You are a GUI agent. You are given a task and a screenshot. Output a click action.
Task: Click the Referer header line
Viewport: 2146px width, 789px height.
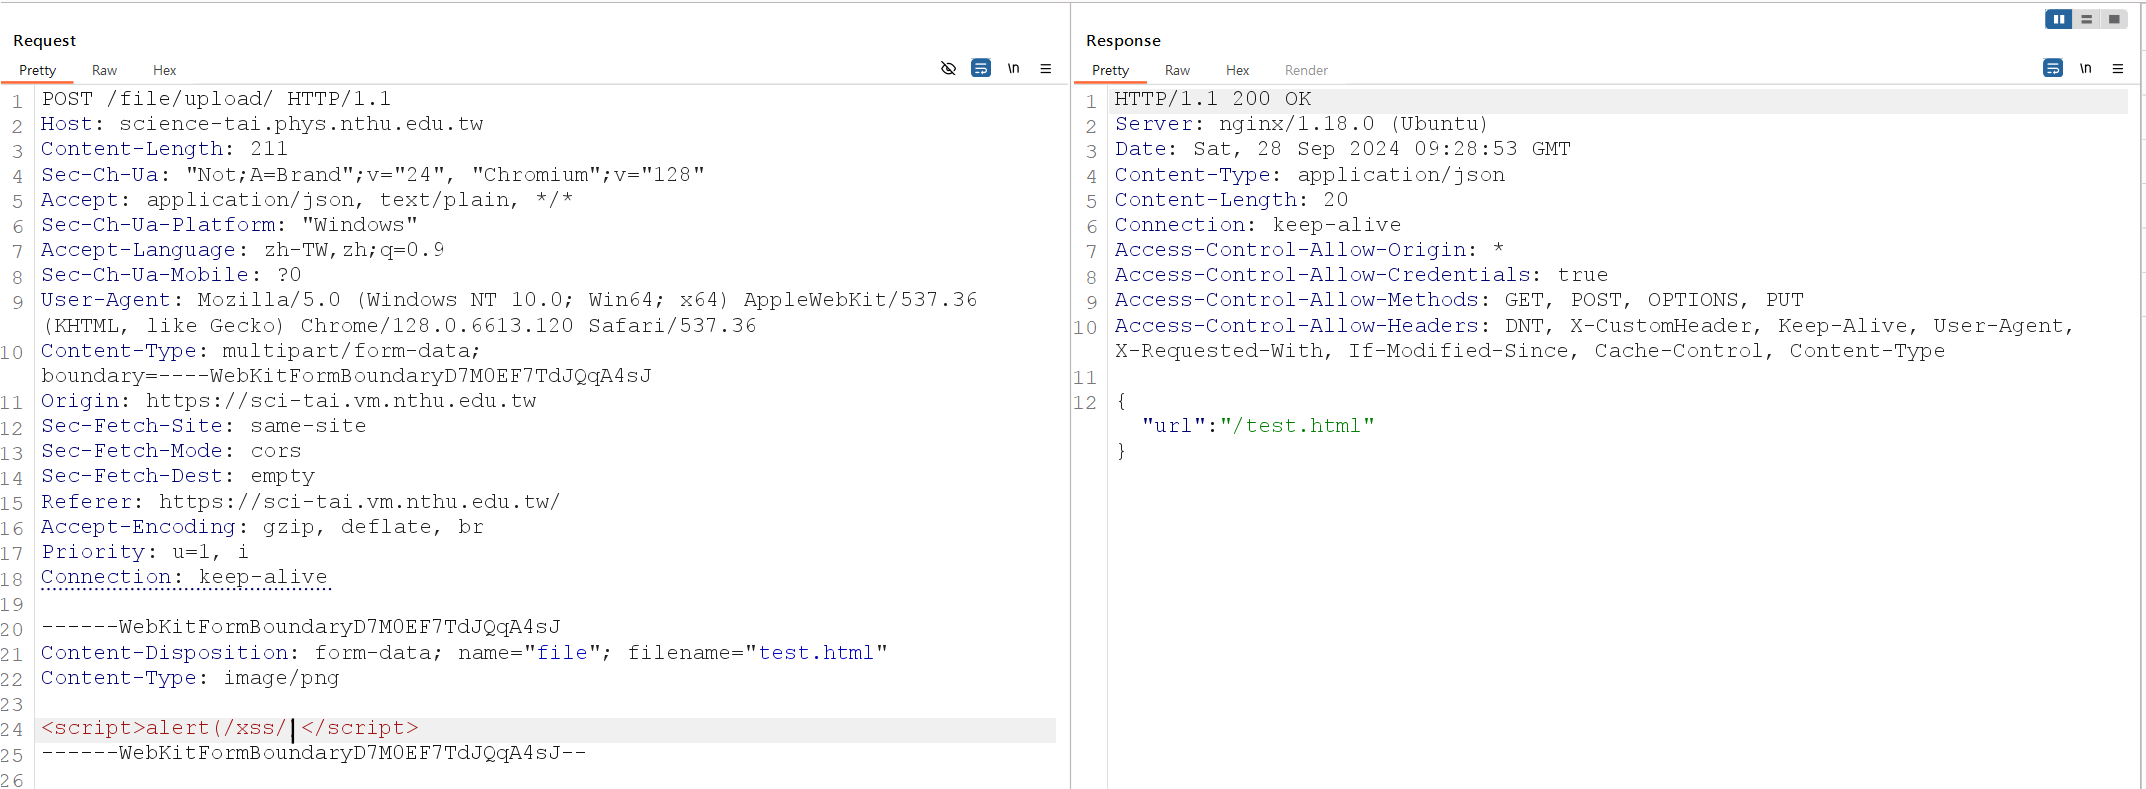pyautogui.click(x=300, y=502)
